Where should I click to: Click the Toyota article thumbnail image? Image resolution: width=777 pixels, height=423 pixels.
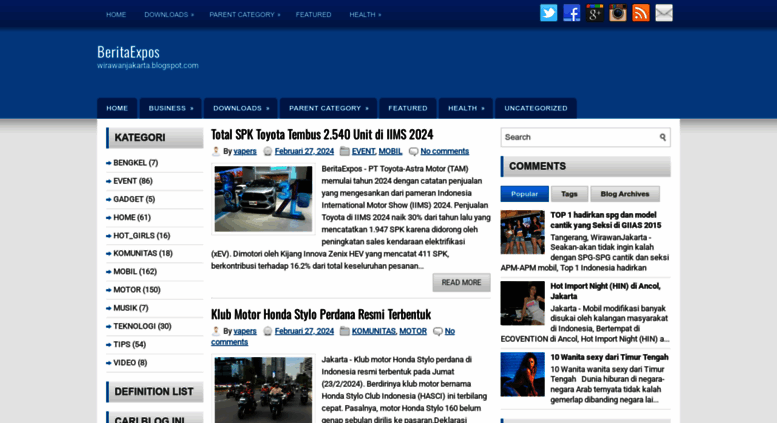[x=263, y=199]
